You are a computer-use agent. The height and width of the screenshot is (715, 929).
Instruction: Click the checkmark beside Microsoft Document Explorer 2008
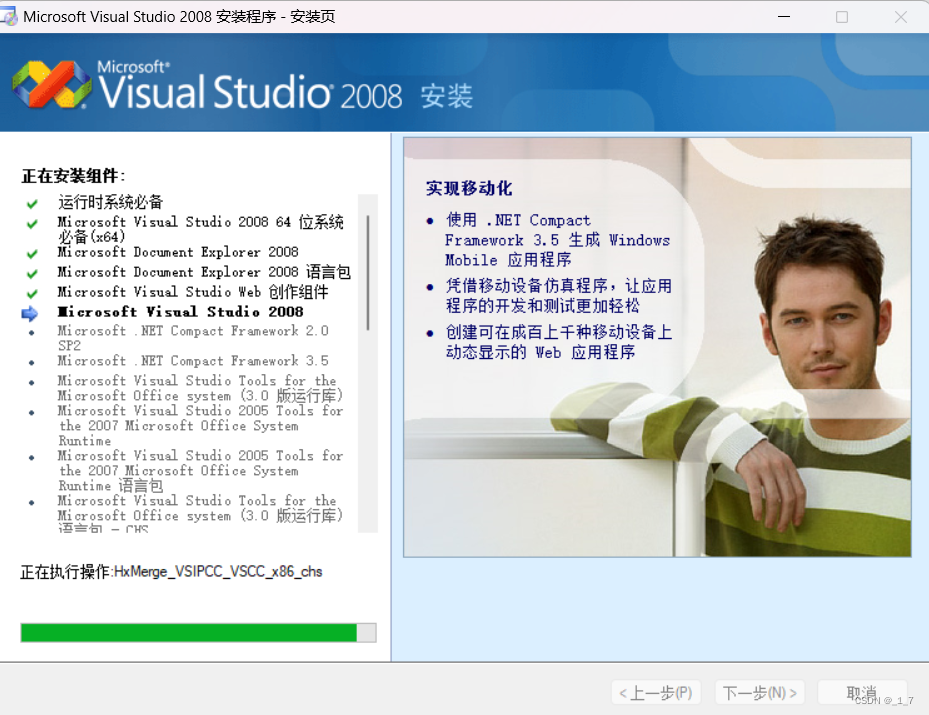click(33, 254)
